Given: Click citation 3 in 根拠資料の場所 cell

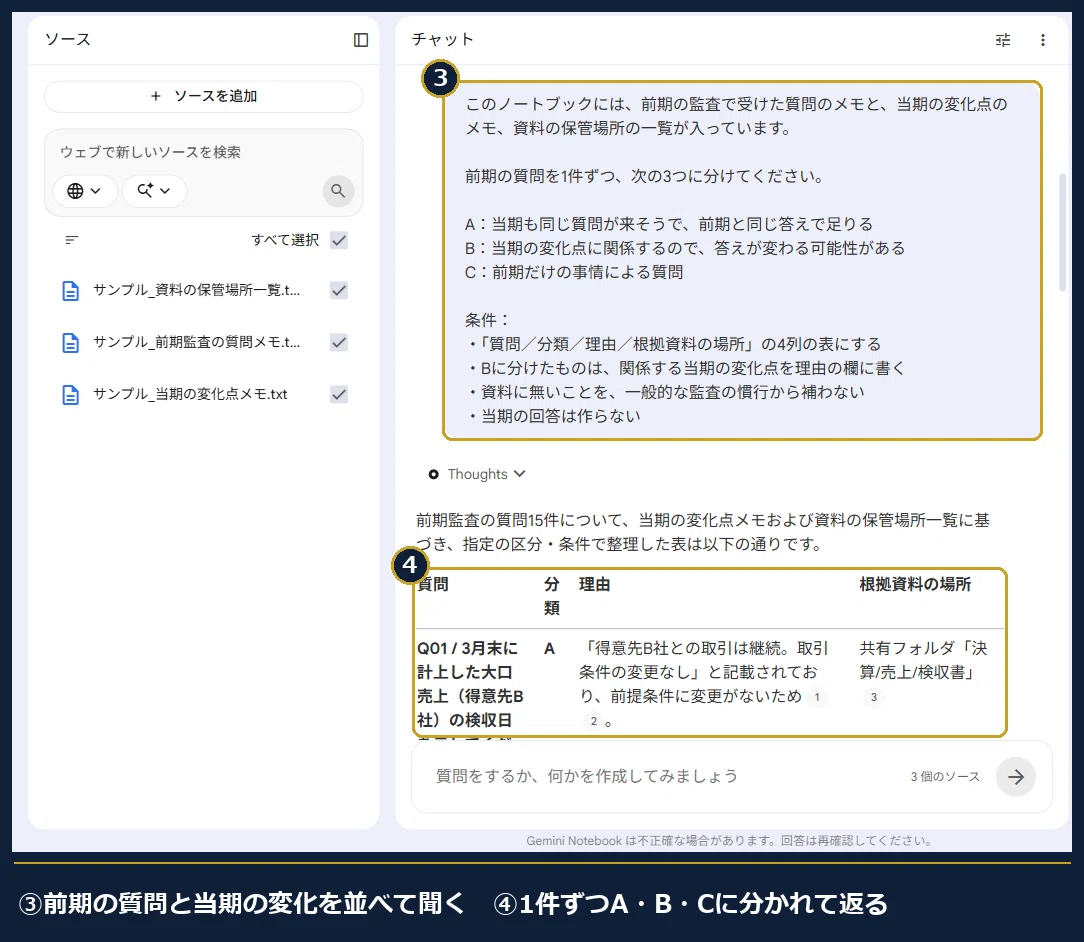Looking at the screenshot, I should pos(874,697).
